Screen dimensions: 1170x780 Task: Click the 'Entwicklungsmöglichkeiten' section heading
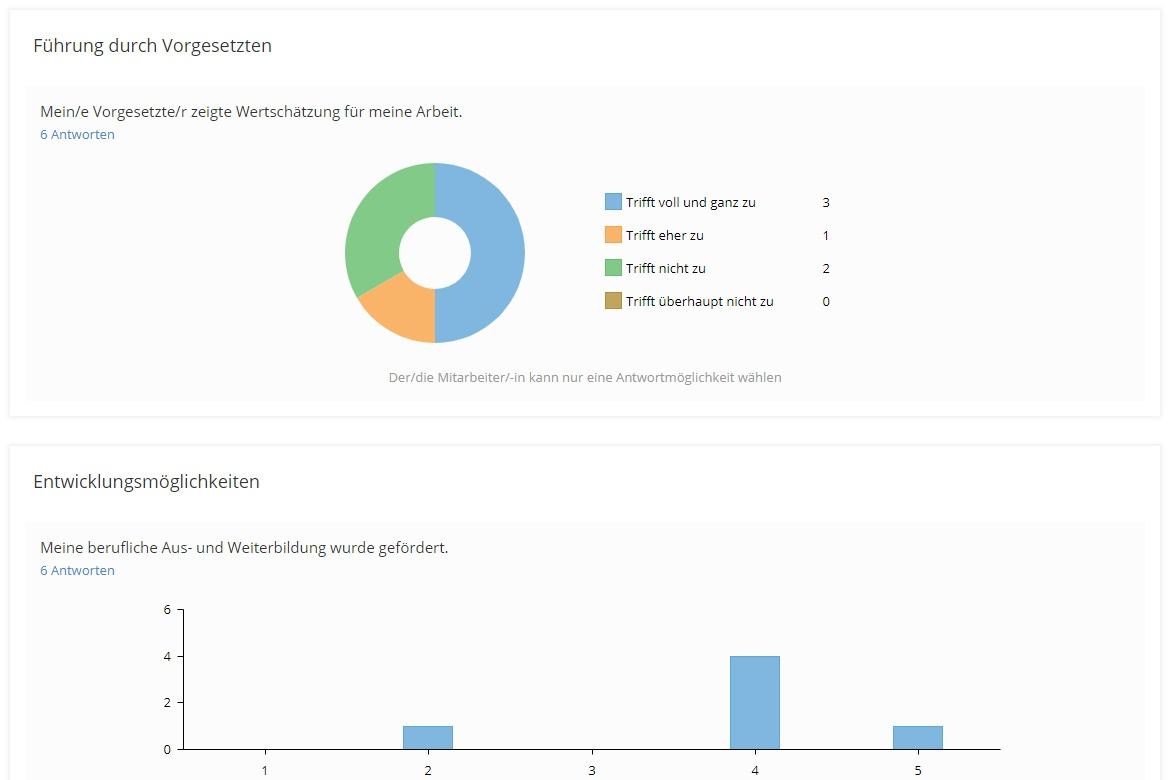click(x=146, y=481)
